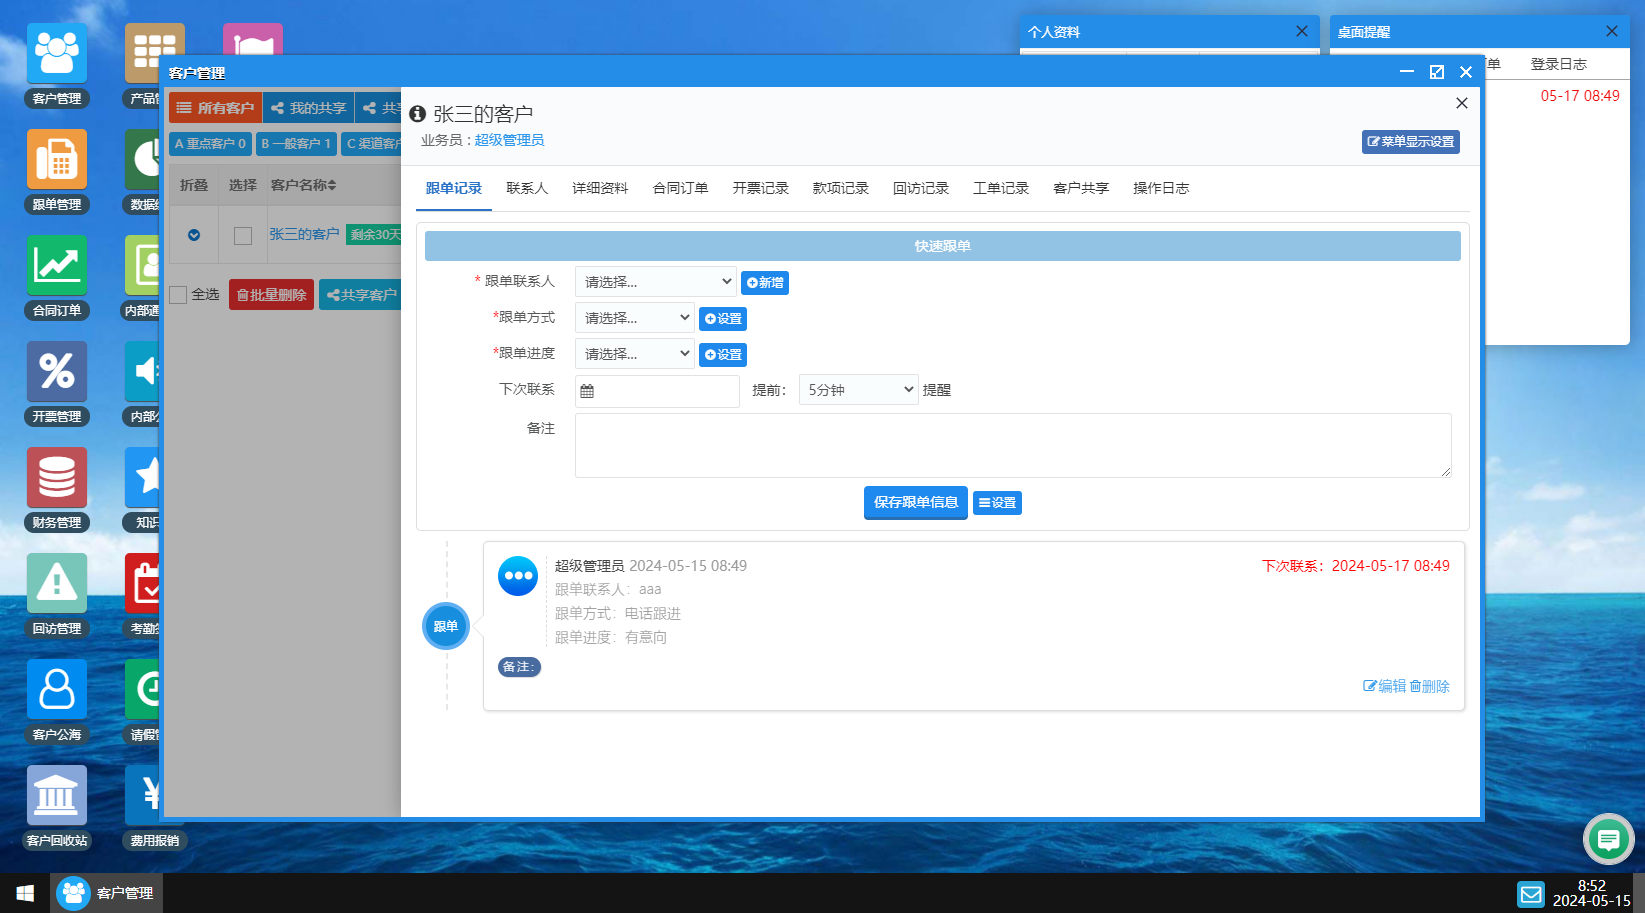The image size is (1645, 913).
Task: Open the 跟单管理 desktop icon
Action: click(57, 160)
